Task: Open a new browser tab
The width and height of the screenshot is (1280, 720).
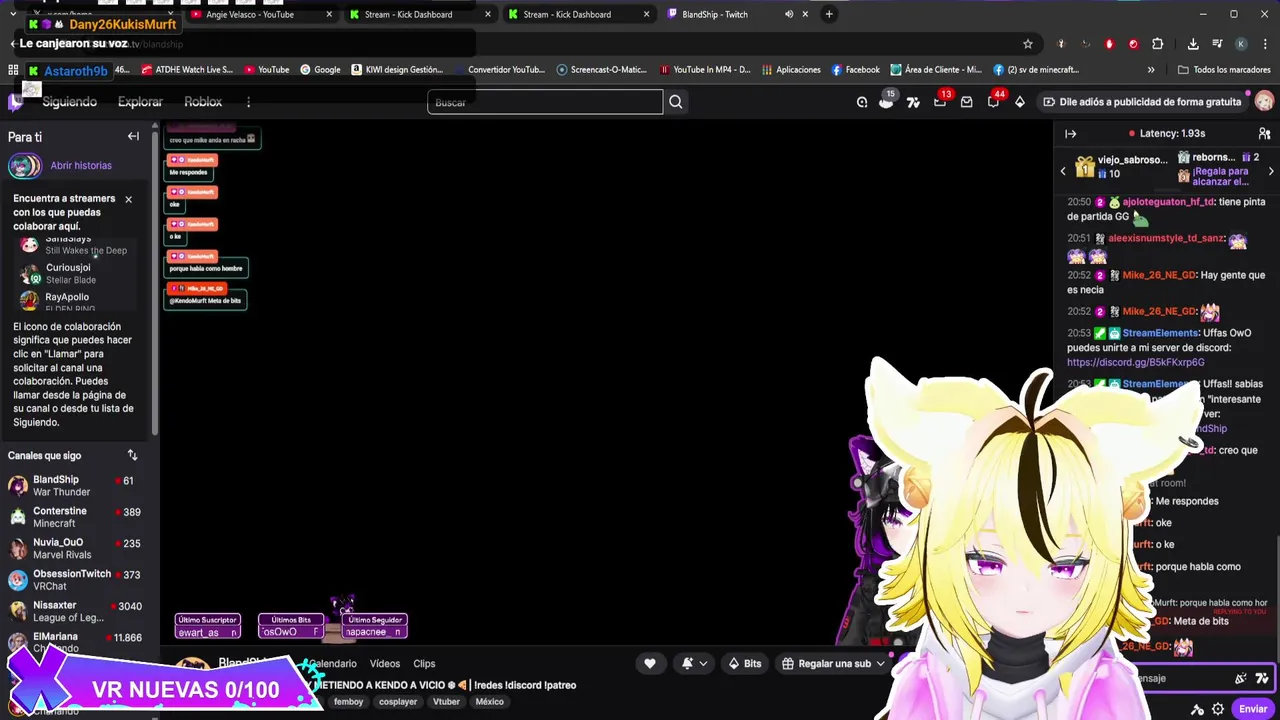Action: click(x=829, y=14)
